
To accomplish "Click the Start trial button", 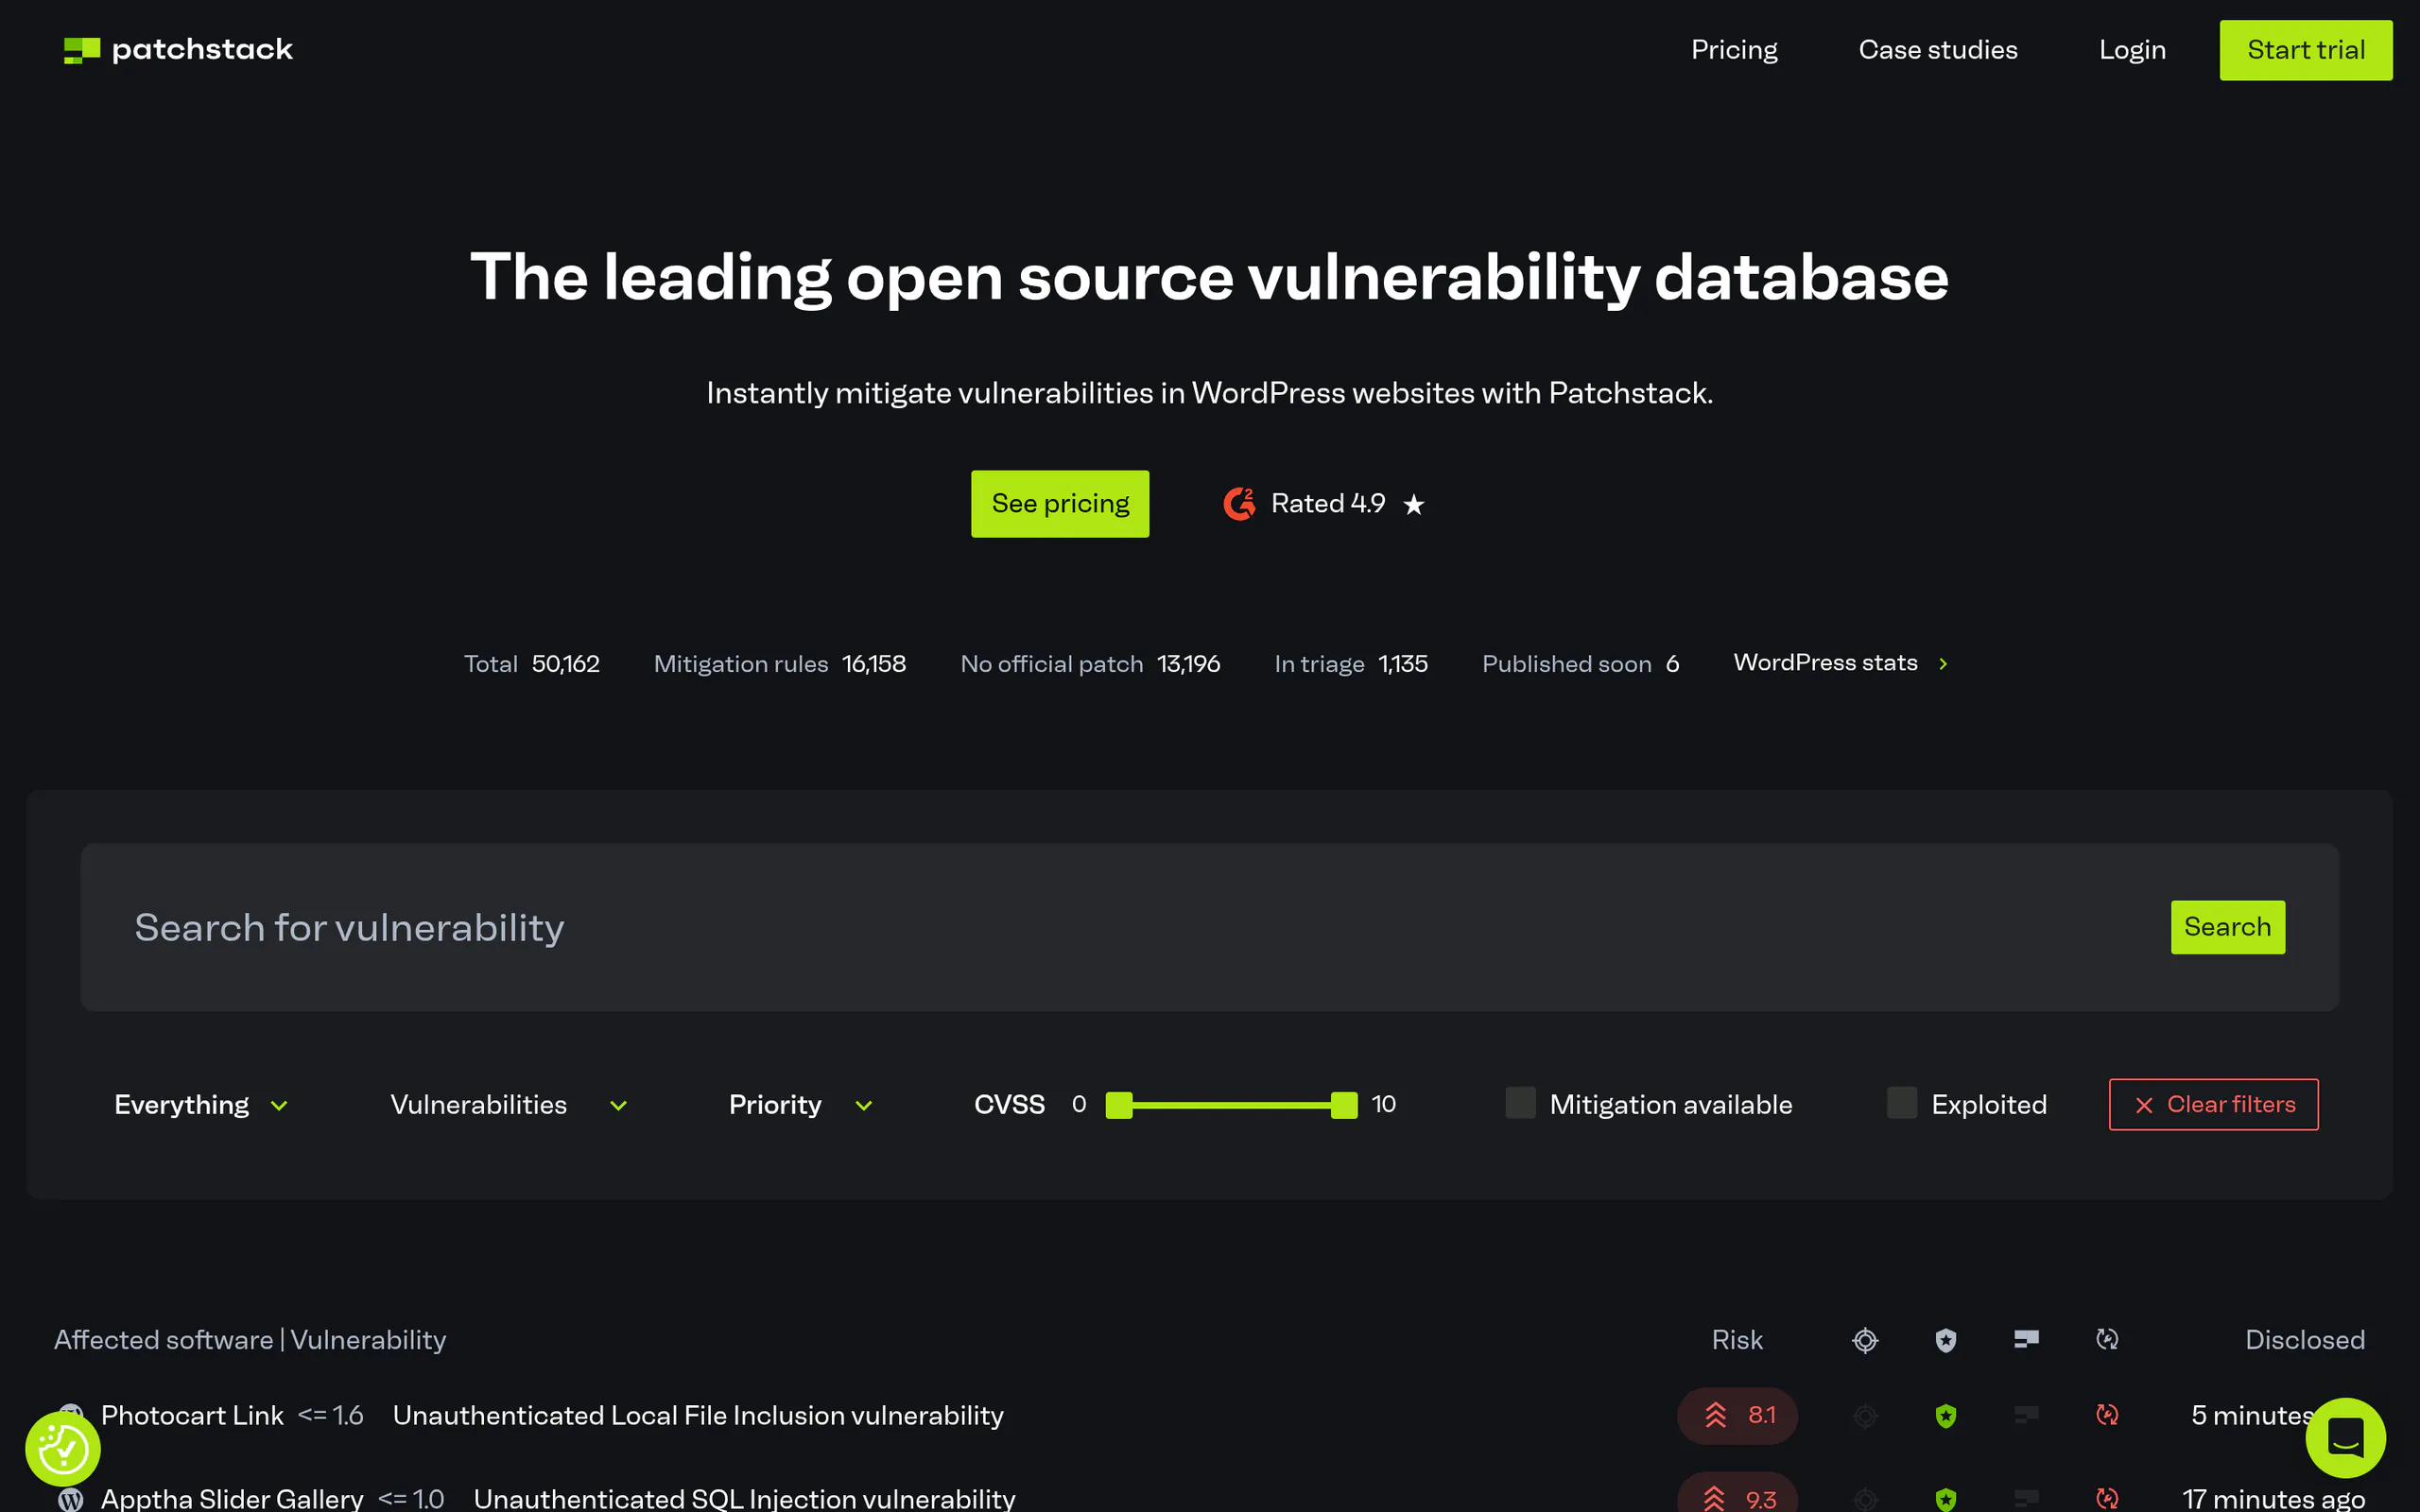I will coord(2305,50).
